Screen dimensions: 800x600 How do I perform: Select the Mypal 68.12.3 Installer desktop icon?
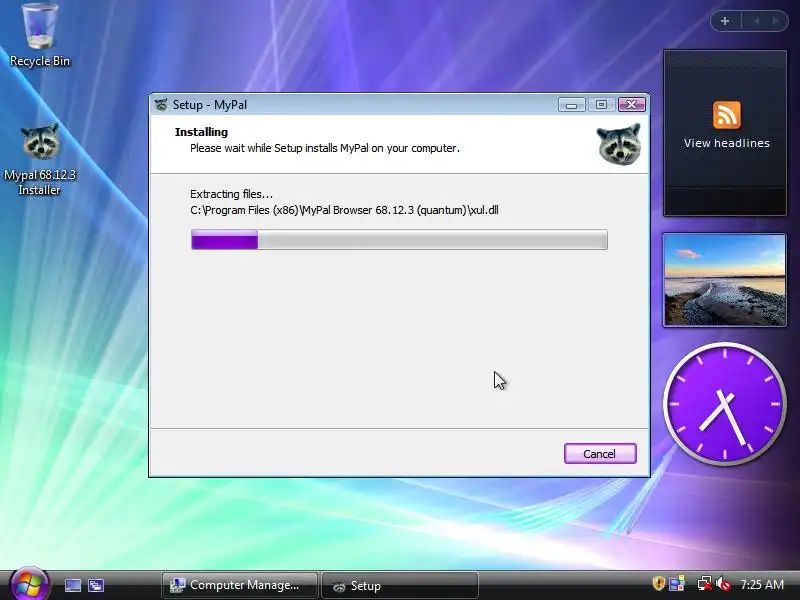point(40,159)
